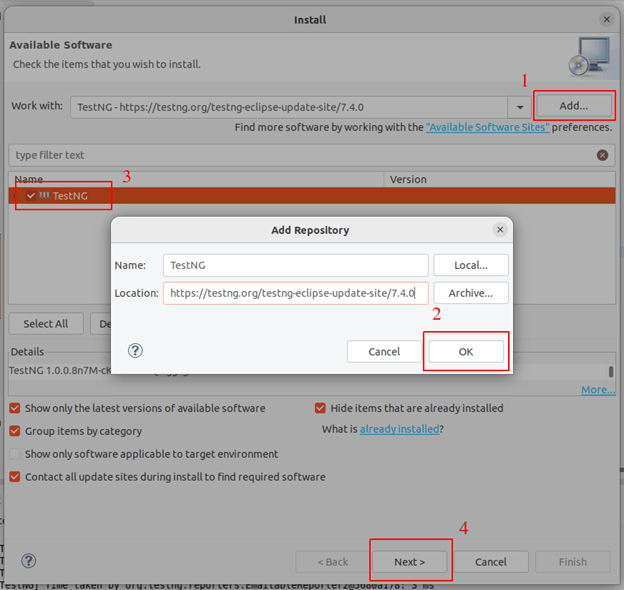
Task: Close the Install window
Action: (606, 19)
